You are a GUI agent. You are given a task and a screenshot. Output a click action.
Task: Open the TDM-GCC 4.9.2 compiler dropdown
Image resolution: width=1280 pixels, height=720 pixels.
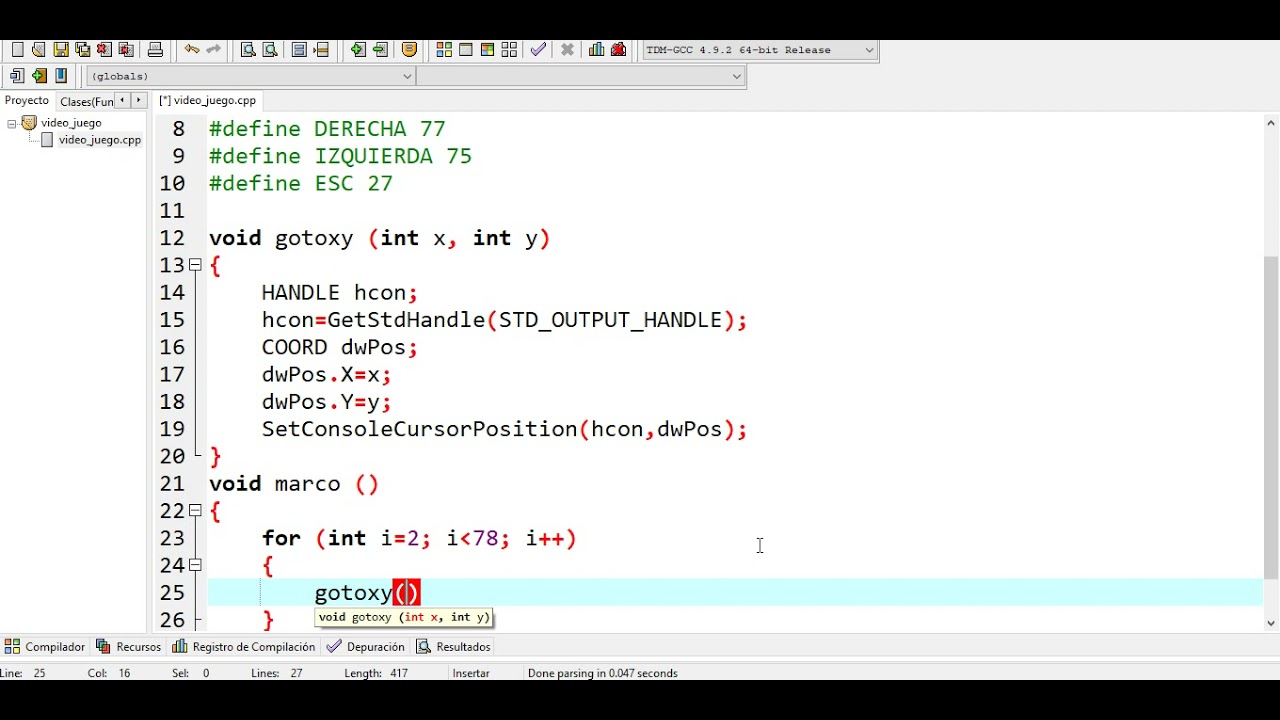[760, 50]
